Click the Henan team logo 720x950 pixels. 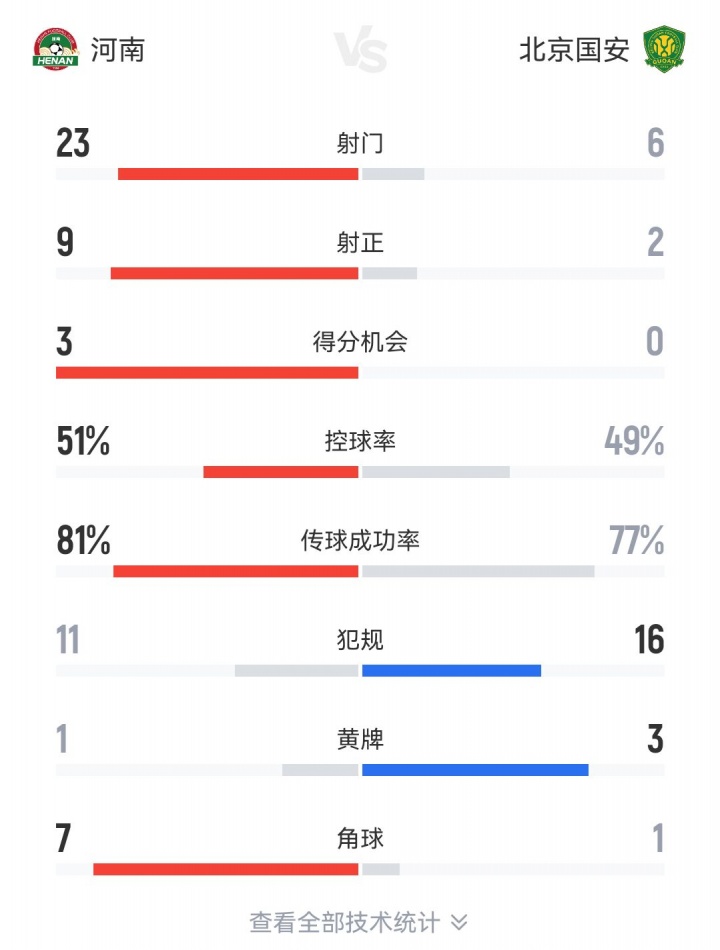pos(55,50)
